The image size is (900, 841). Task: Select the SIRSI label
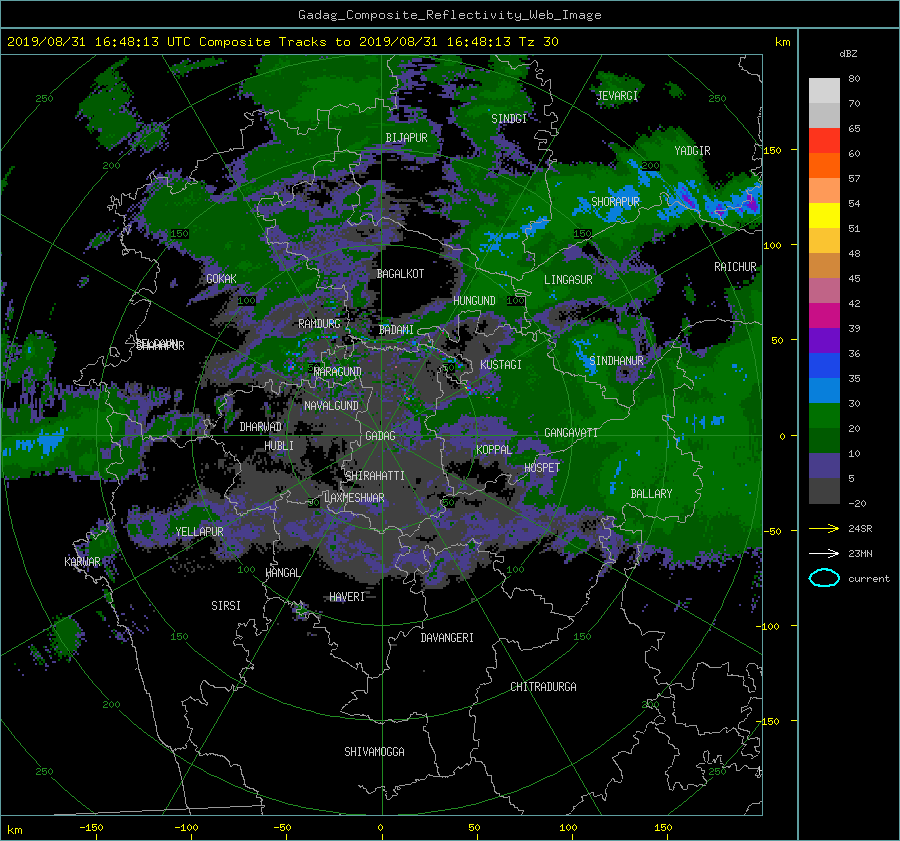226,606
